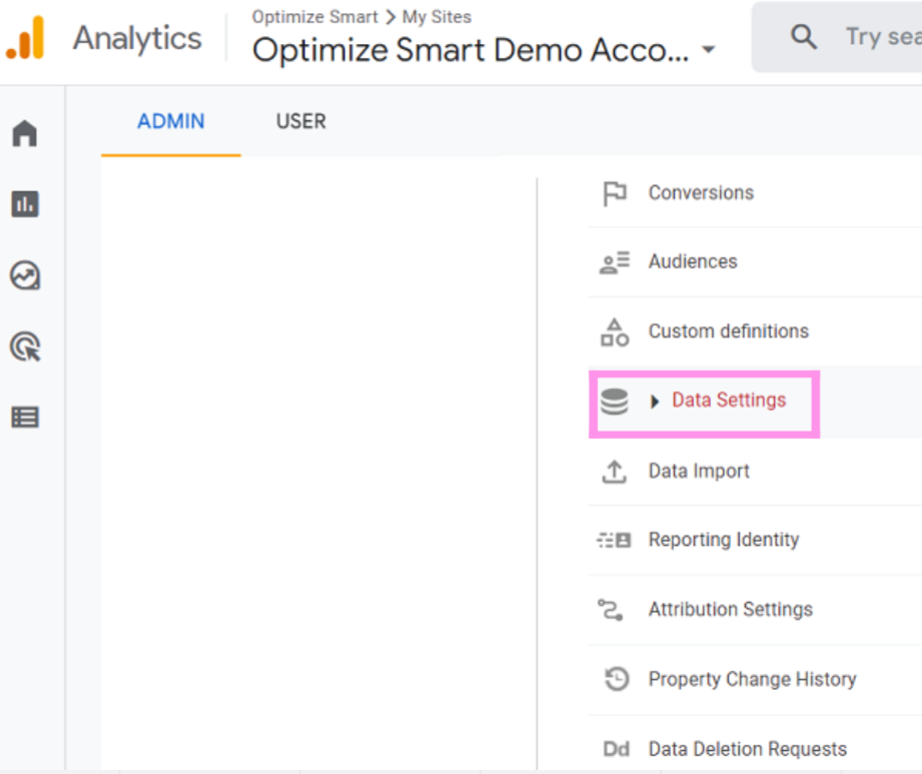
Task: Click the search input field
Action: click(x=880, y=37)
